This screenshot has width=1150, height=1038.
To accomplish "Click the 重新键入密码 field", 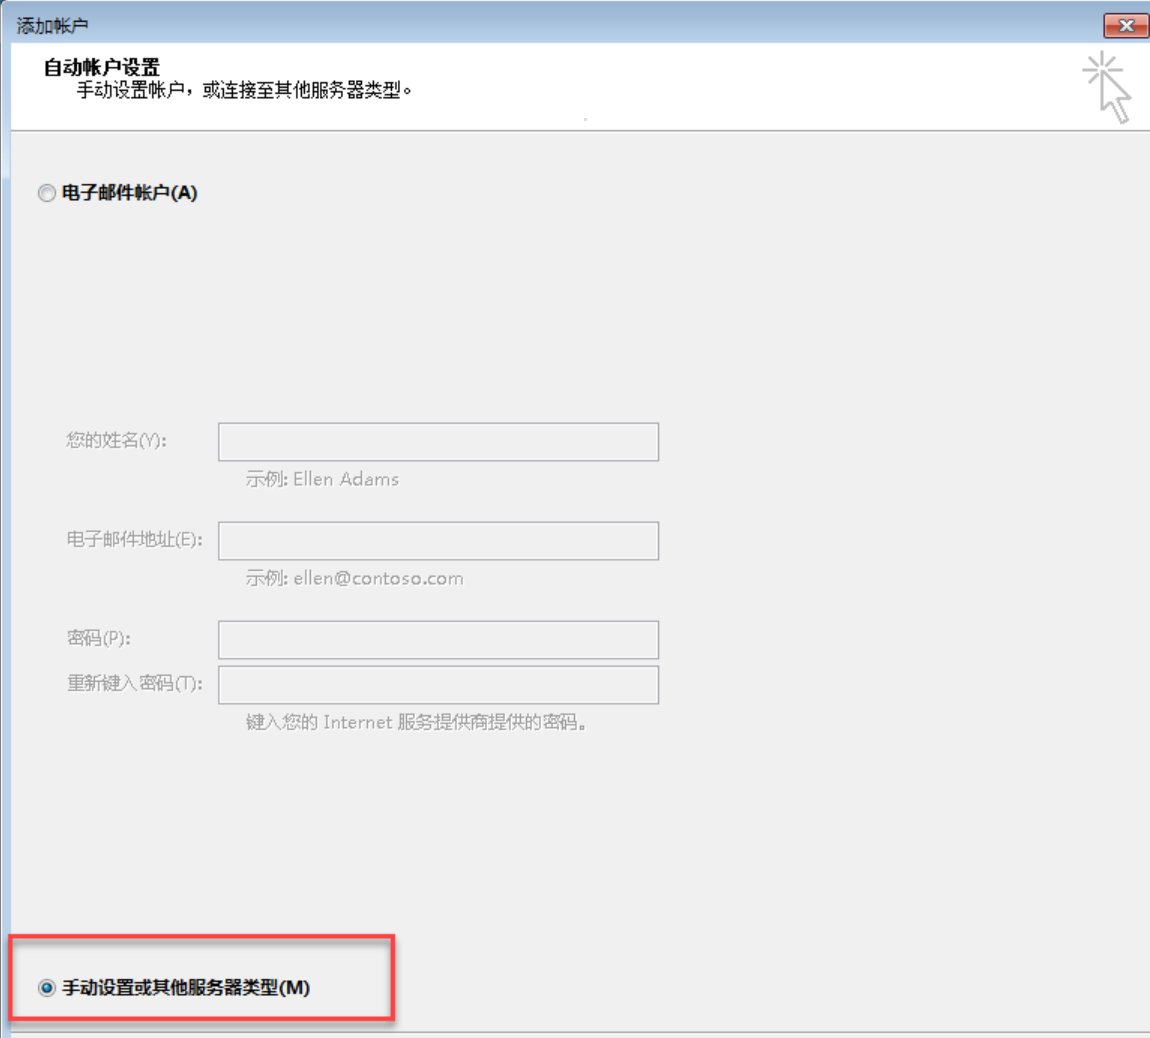I will click(x=437, y=684).
